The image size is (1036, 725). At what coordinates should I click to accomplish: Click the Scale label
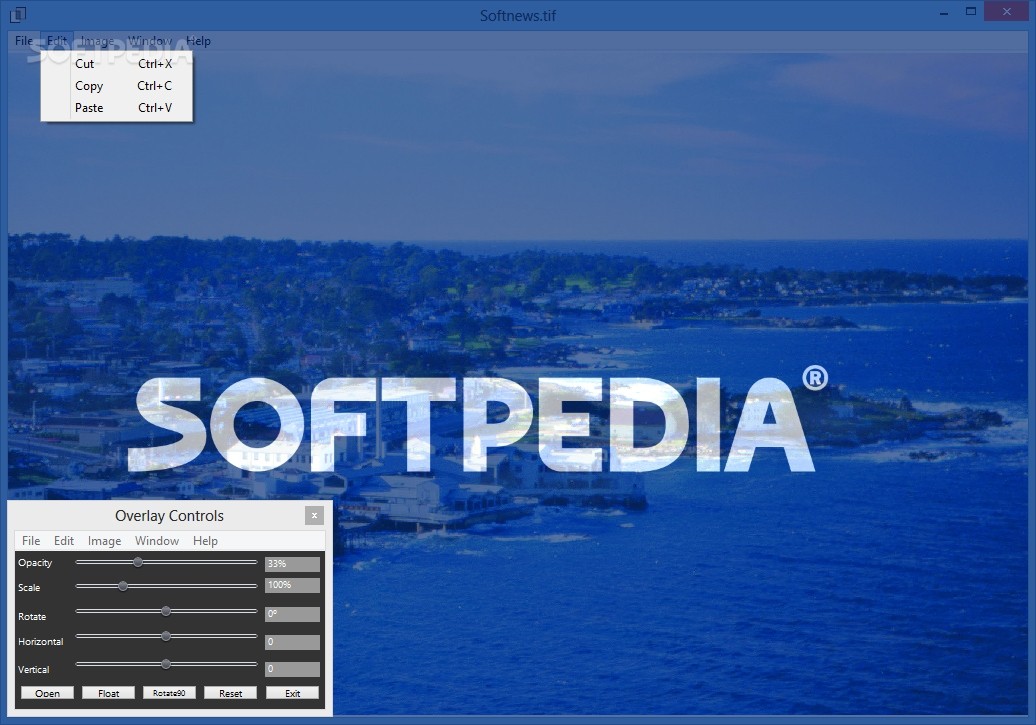pos(29,588)
